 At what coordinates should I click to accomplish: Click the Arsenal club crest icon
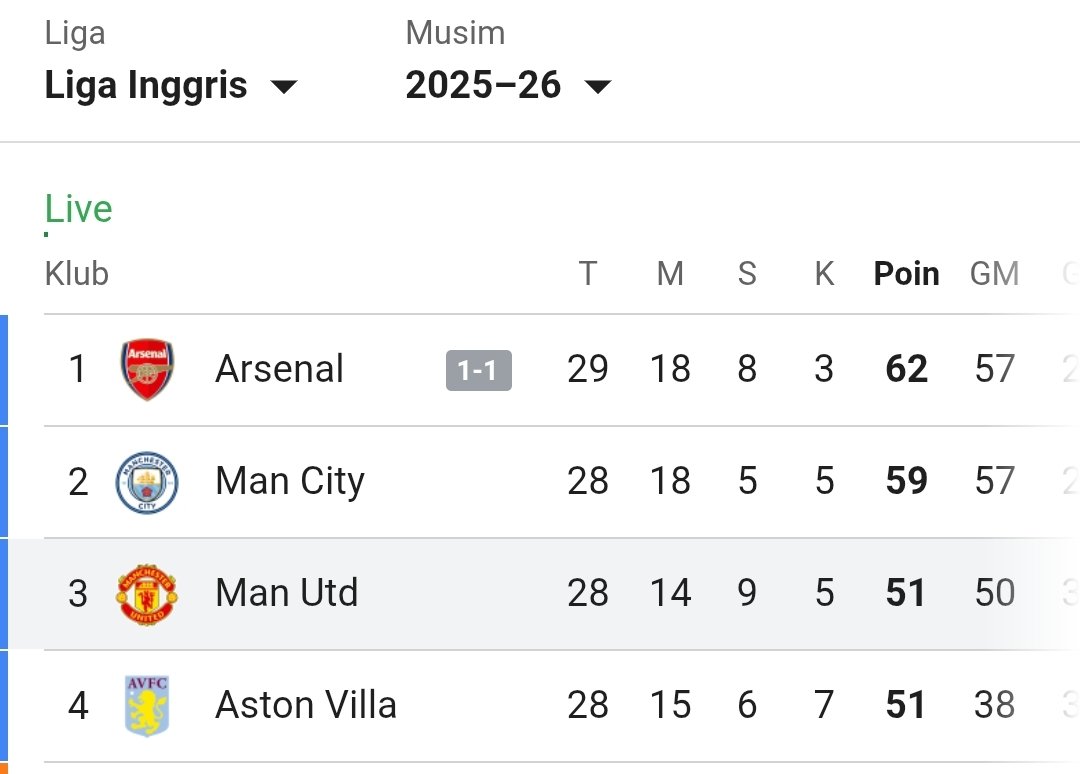147,370
